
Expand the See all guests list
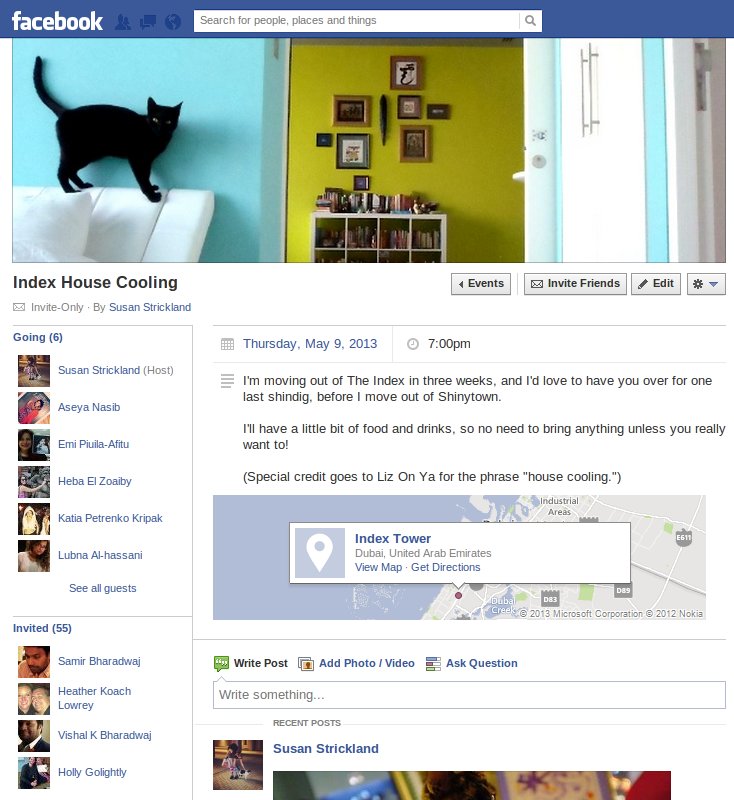(103, 588)
